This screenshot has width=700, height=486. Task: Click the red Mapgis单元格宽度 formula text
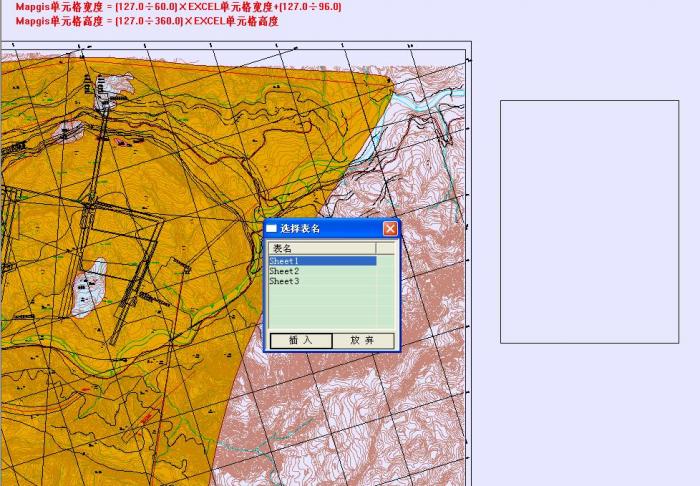click(178, 7)
